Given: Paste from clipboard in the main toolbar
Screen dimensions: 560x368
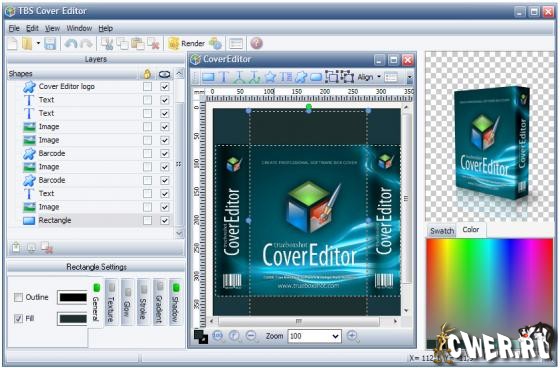Looking at the screenshot, I should point(138,44).
